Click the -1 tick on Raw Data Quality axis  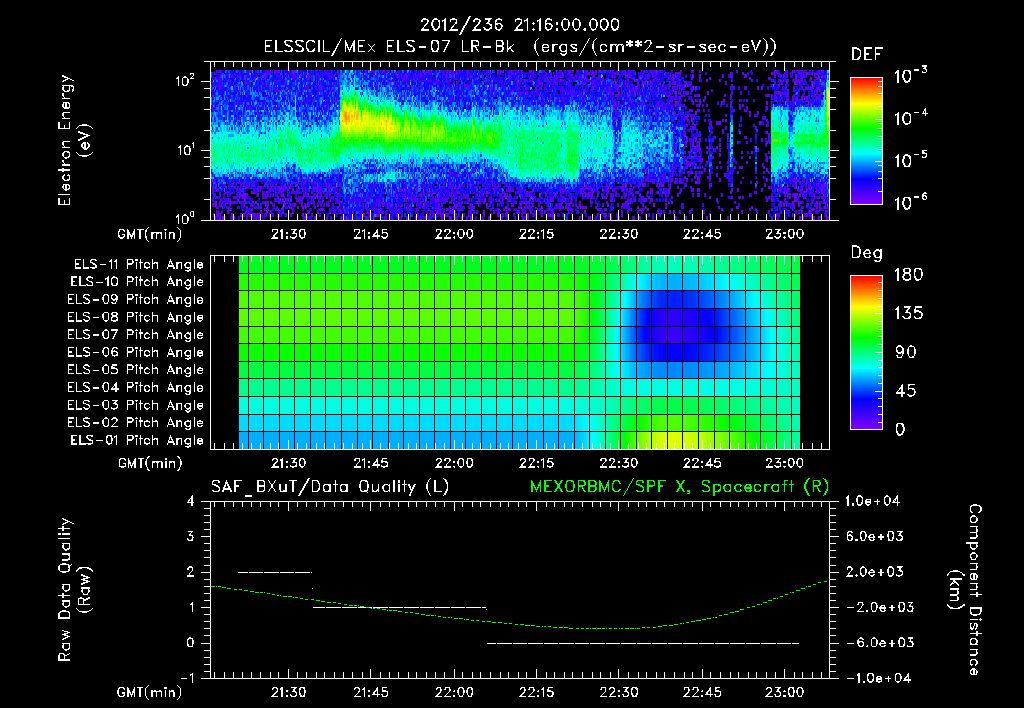pos(188,678)
